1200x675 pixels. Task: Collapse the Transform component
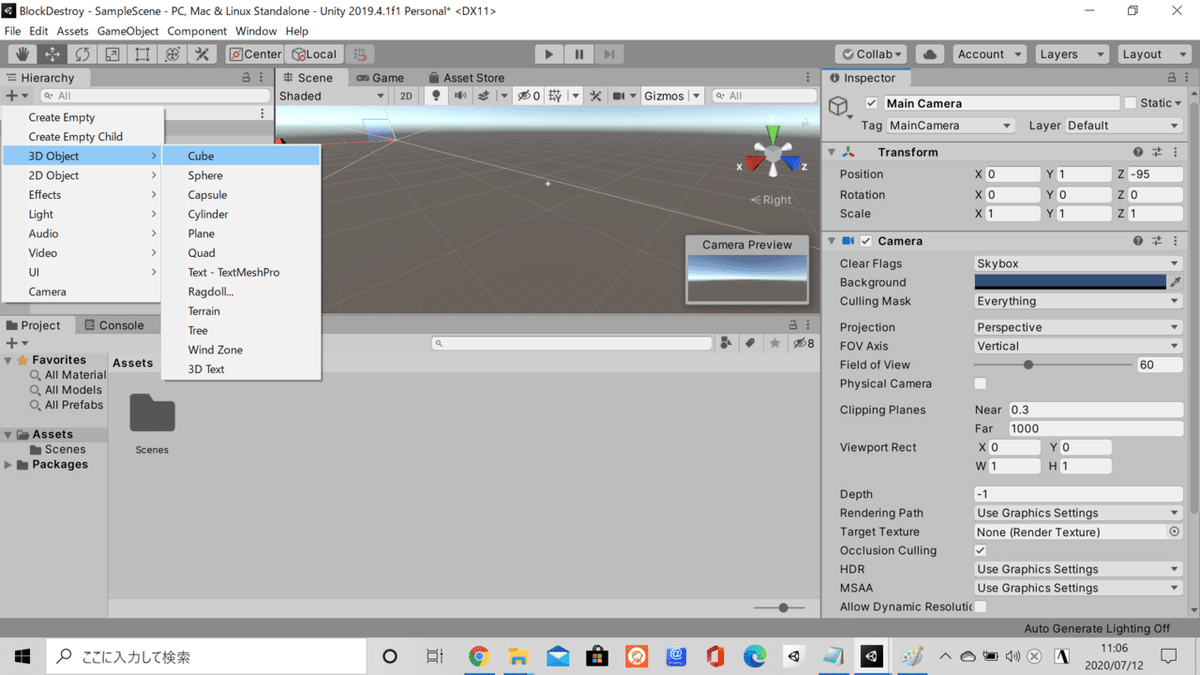tap(831, 152)
